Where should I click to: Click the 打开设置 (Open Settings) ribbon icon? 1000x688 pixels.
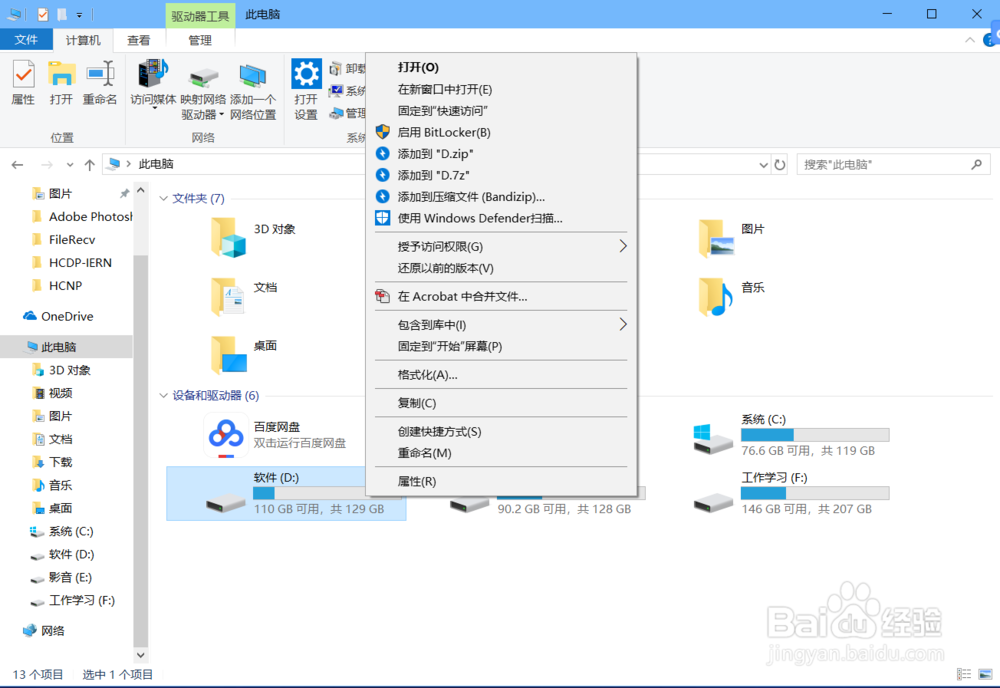306,85
